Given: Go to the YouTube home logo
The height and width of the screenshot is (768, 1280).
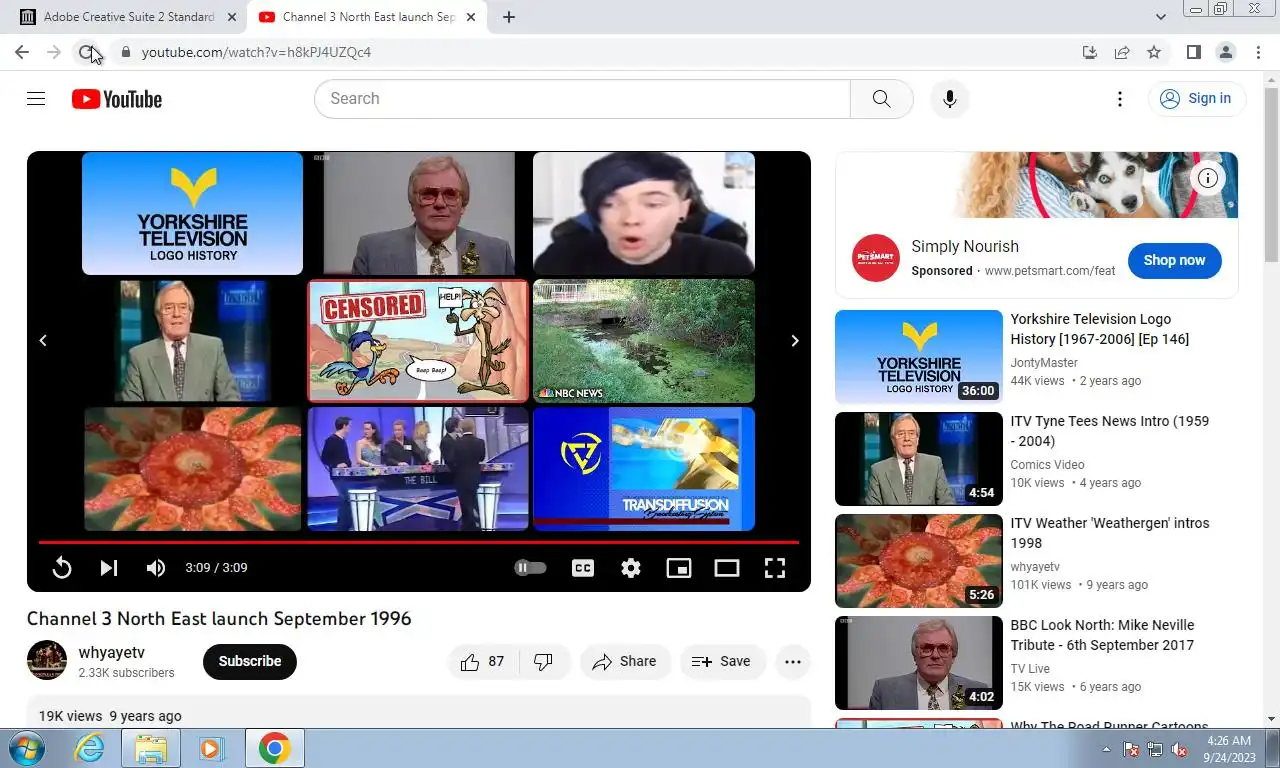Looking at the screenshot, I should 117,99.
